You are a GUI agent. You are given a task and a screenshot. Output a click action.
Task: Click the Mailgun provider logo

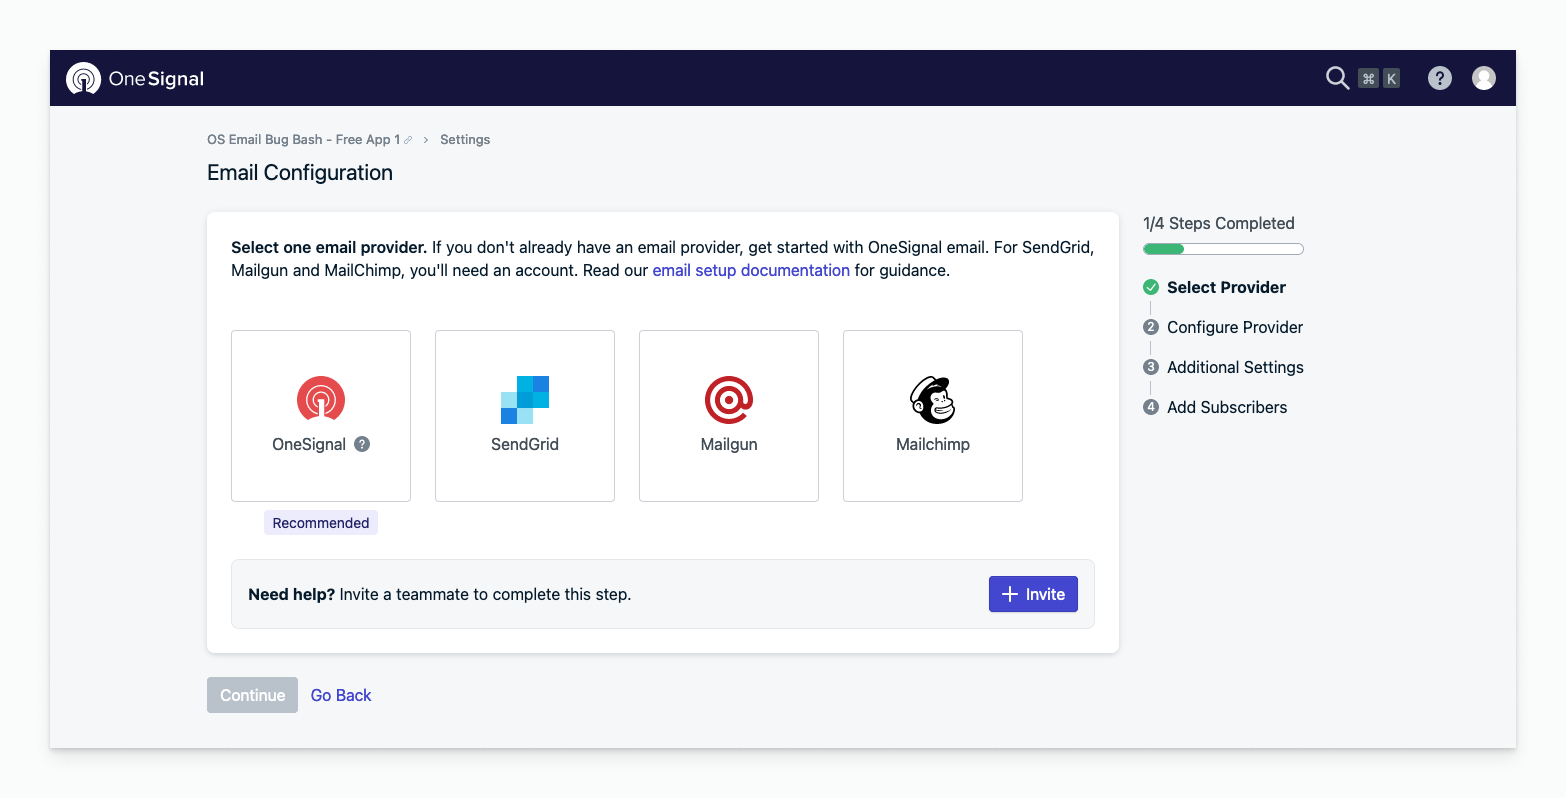pyautogui.click(x=729, y=399)
